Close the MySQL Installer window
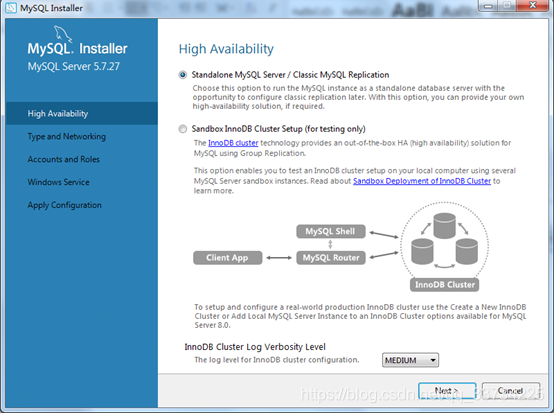This screenshot has height=413, width=554. click(x=533, y=6)
